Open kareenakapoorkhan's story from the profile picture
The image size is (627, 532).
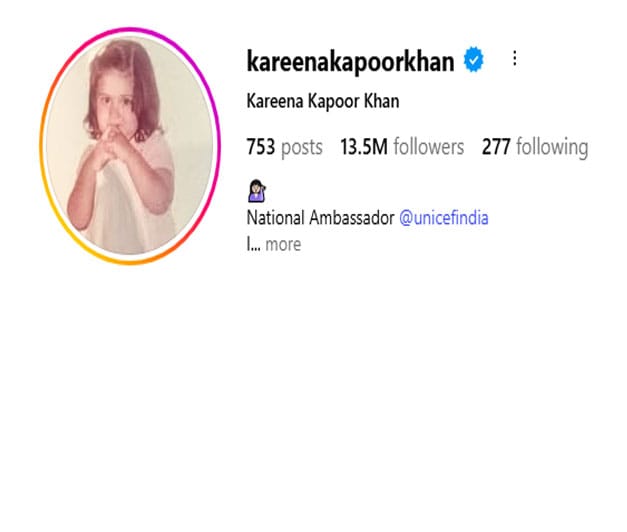coord(130,146)
